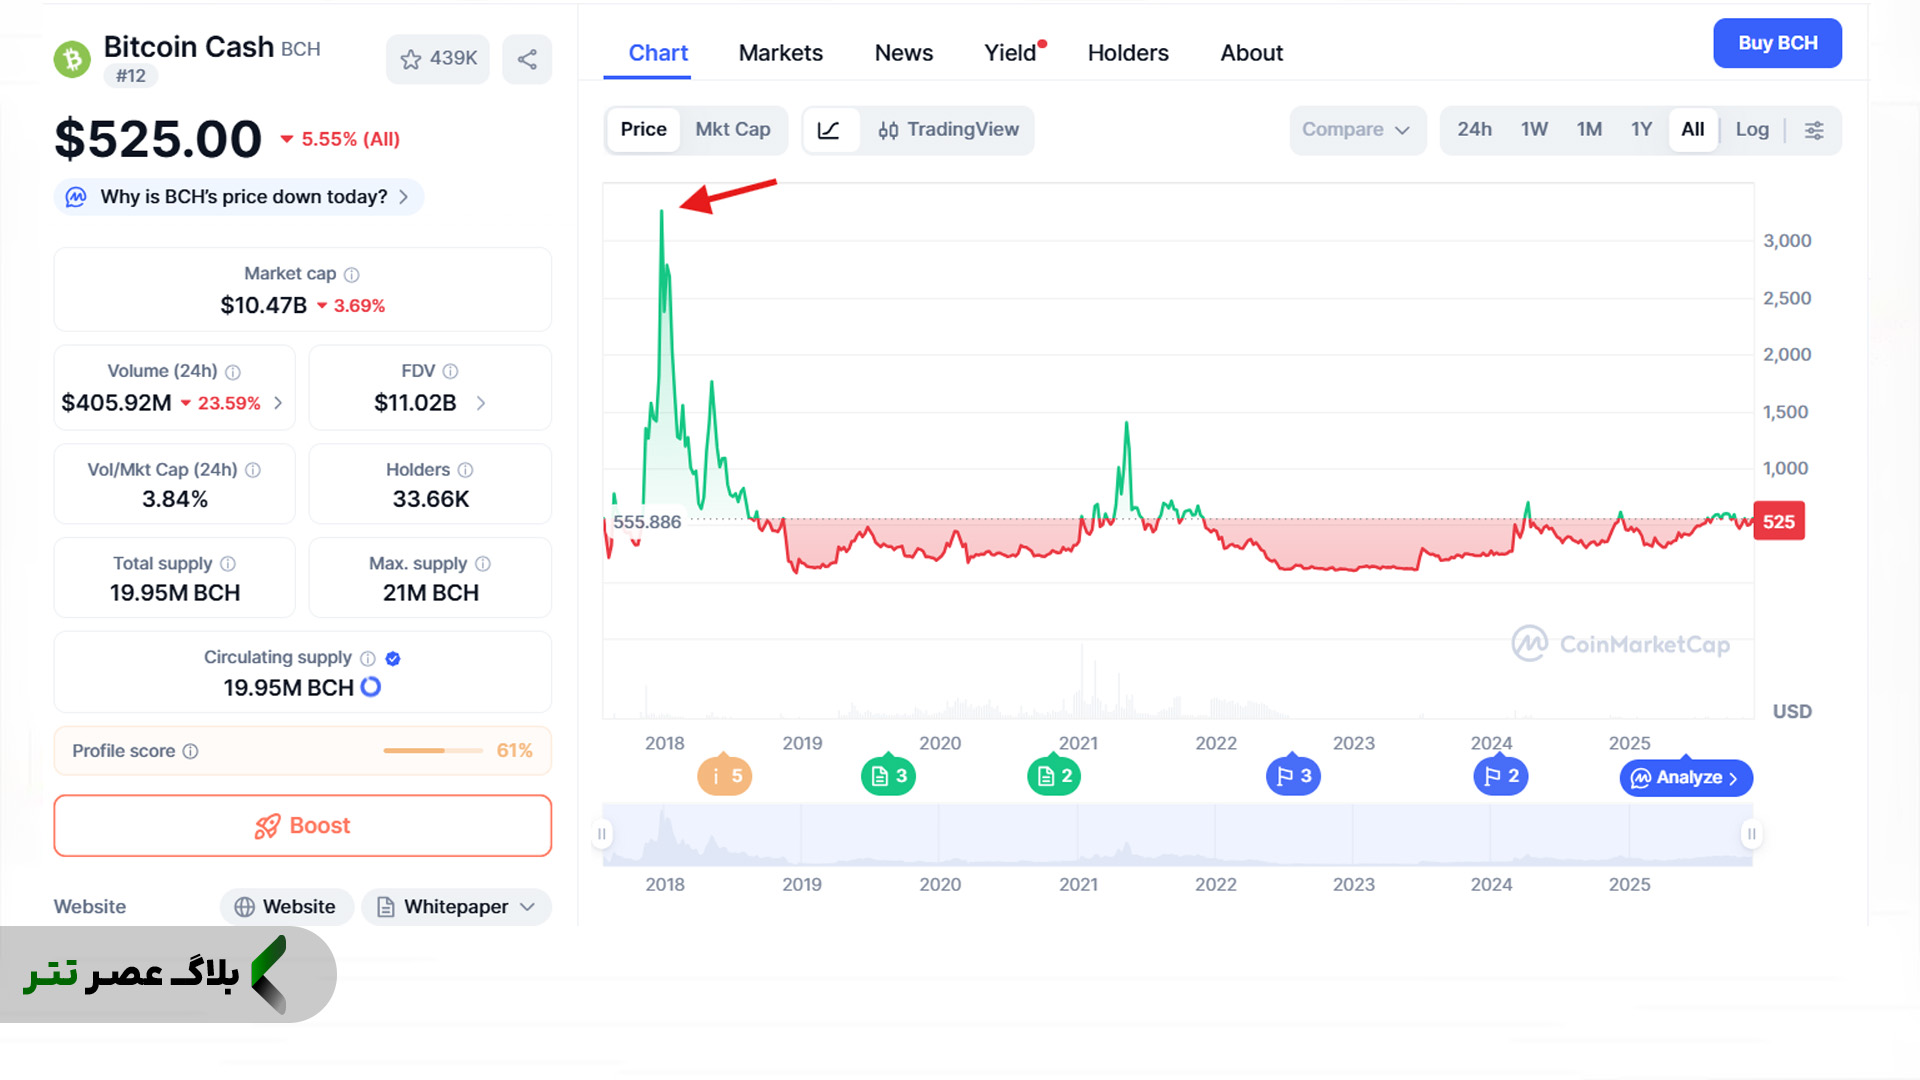Click the Buy BCH button
1920x1080 pixels.
click(x=1777, y=43)
